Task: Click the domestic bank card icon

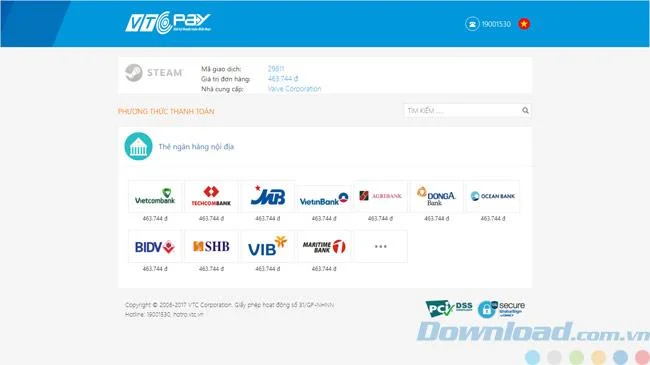Action: (138, 146)
